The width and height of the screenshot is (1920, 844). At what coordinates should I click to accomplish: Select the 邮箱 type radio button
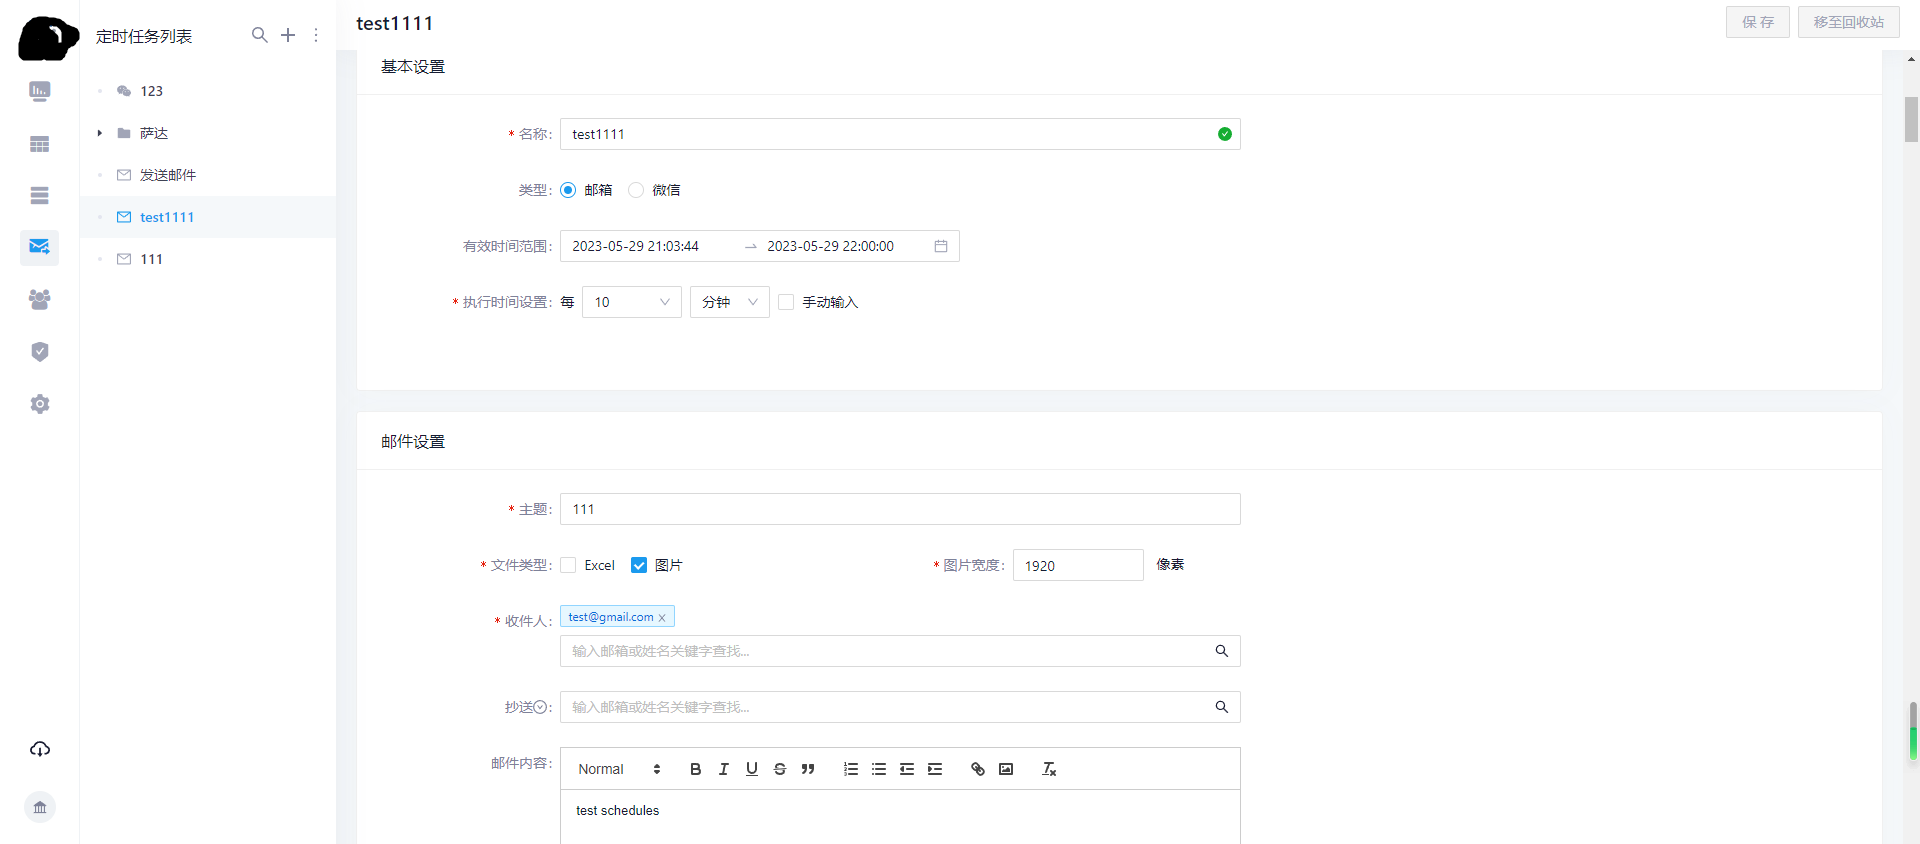pyautogui.click(x=568, y=190)
